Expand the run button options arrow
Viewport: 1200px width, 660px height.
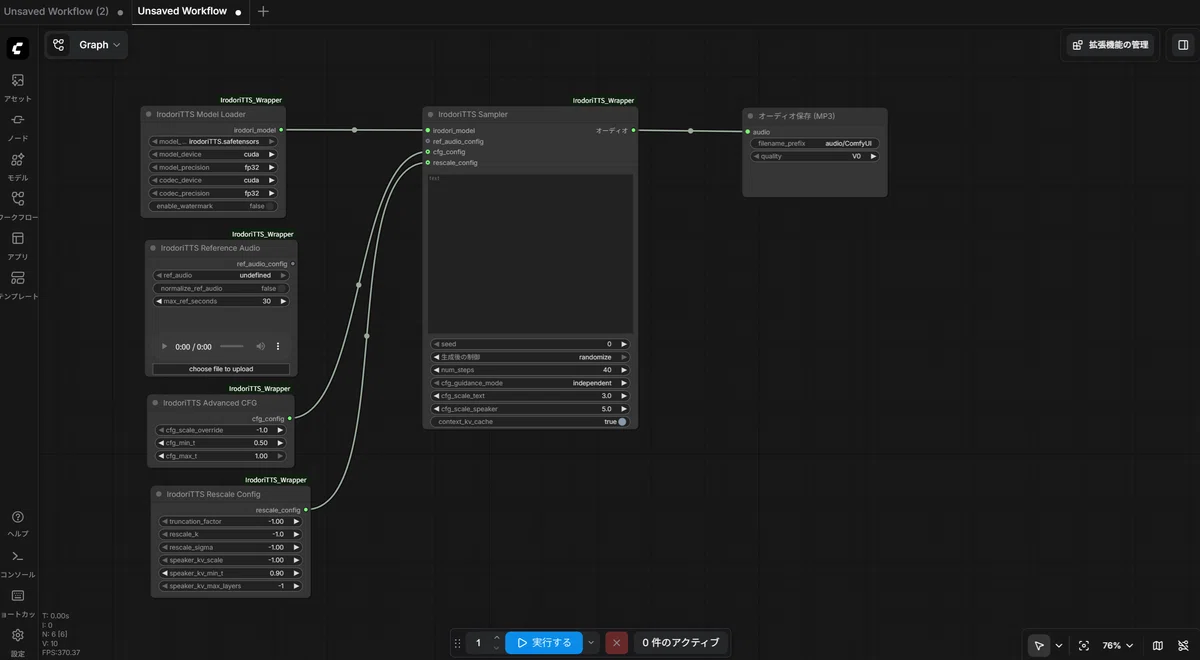coord(591,643)
